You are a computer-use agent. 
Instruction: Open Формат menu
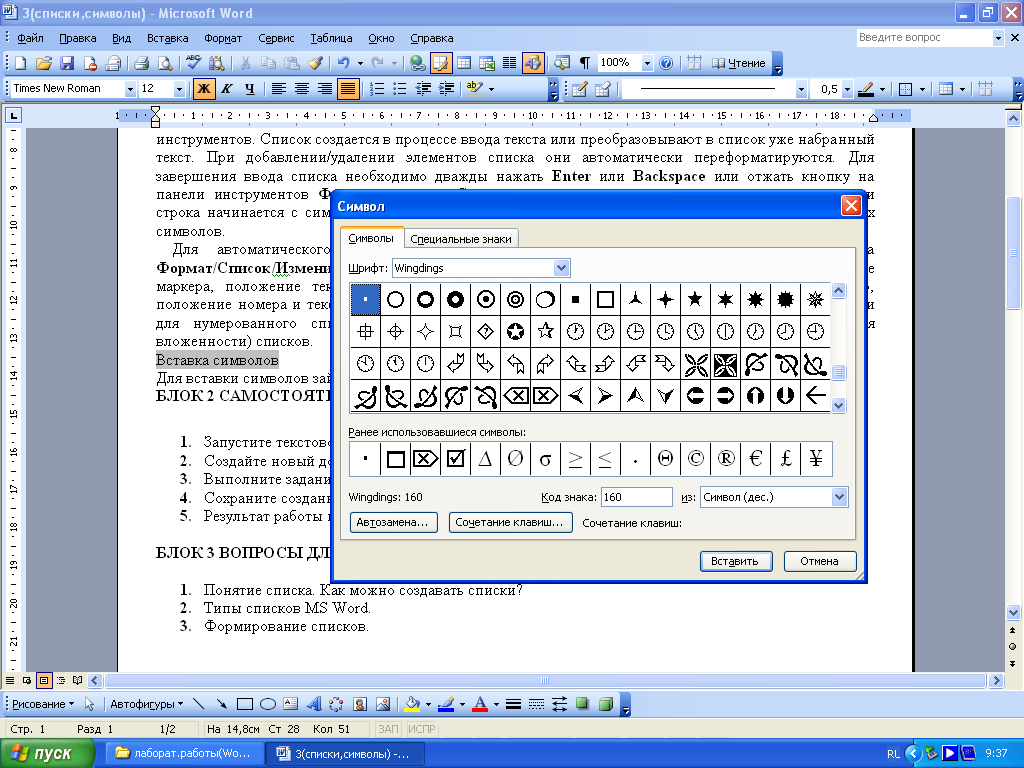click(x=223, y=38)
